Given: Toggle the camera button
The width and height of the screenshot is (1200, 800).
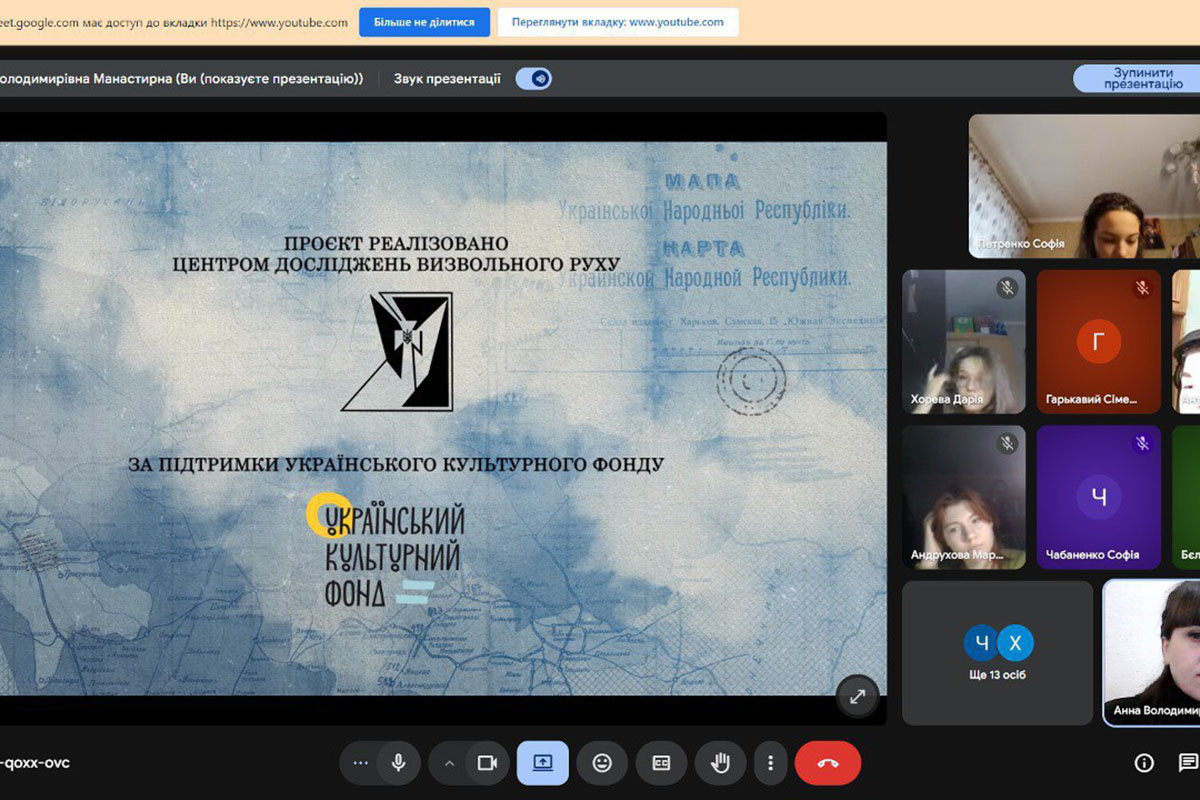Looking at the screenshot, I should pyautogui.click(x=487, y=763).
